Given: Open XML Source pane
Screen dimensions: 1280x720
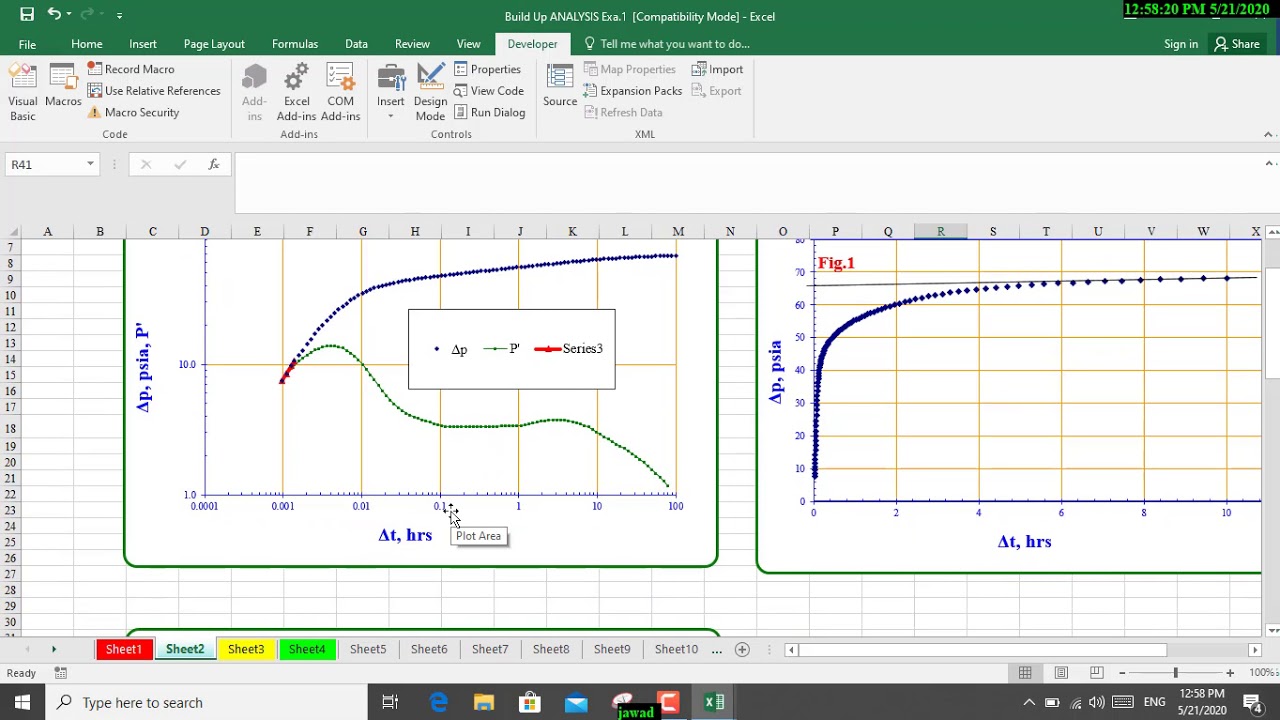Looking at the screenshot, I should pyautogui.click(x=560, y=86).
